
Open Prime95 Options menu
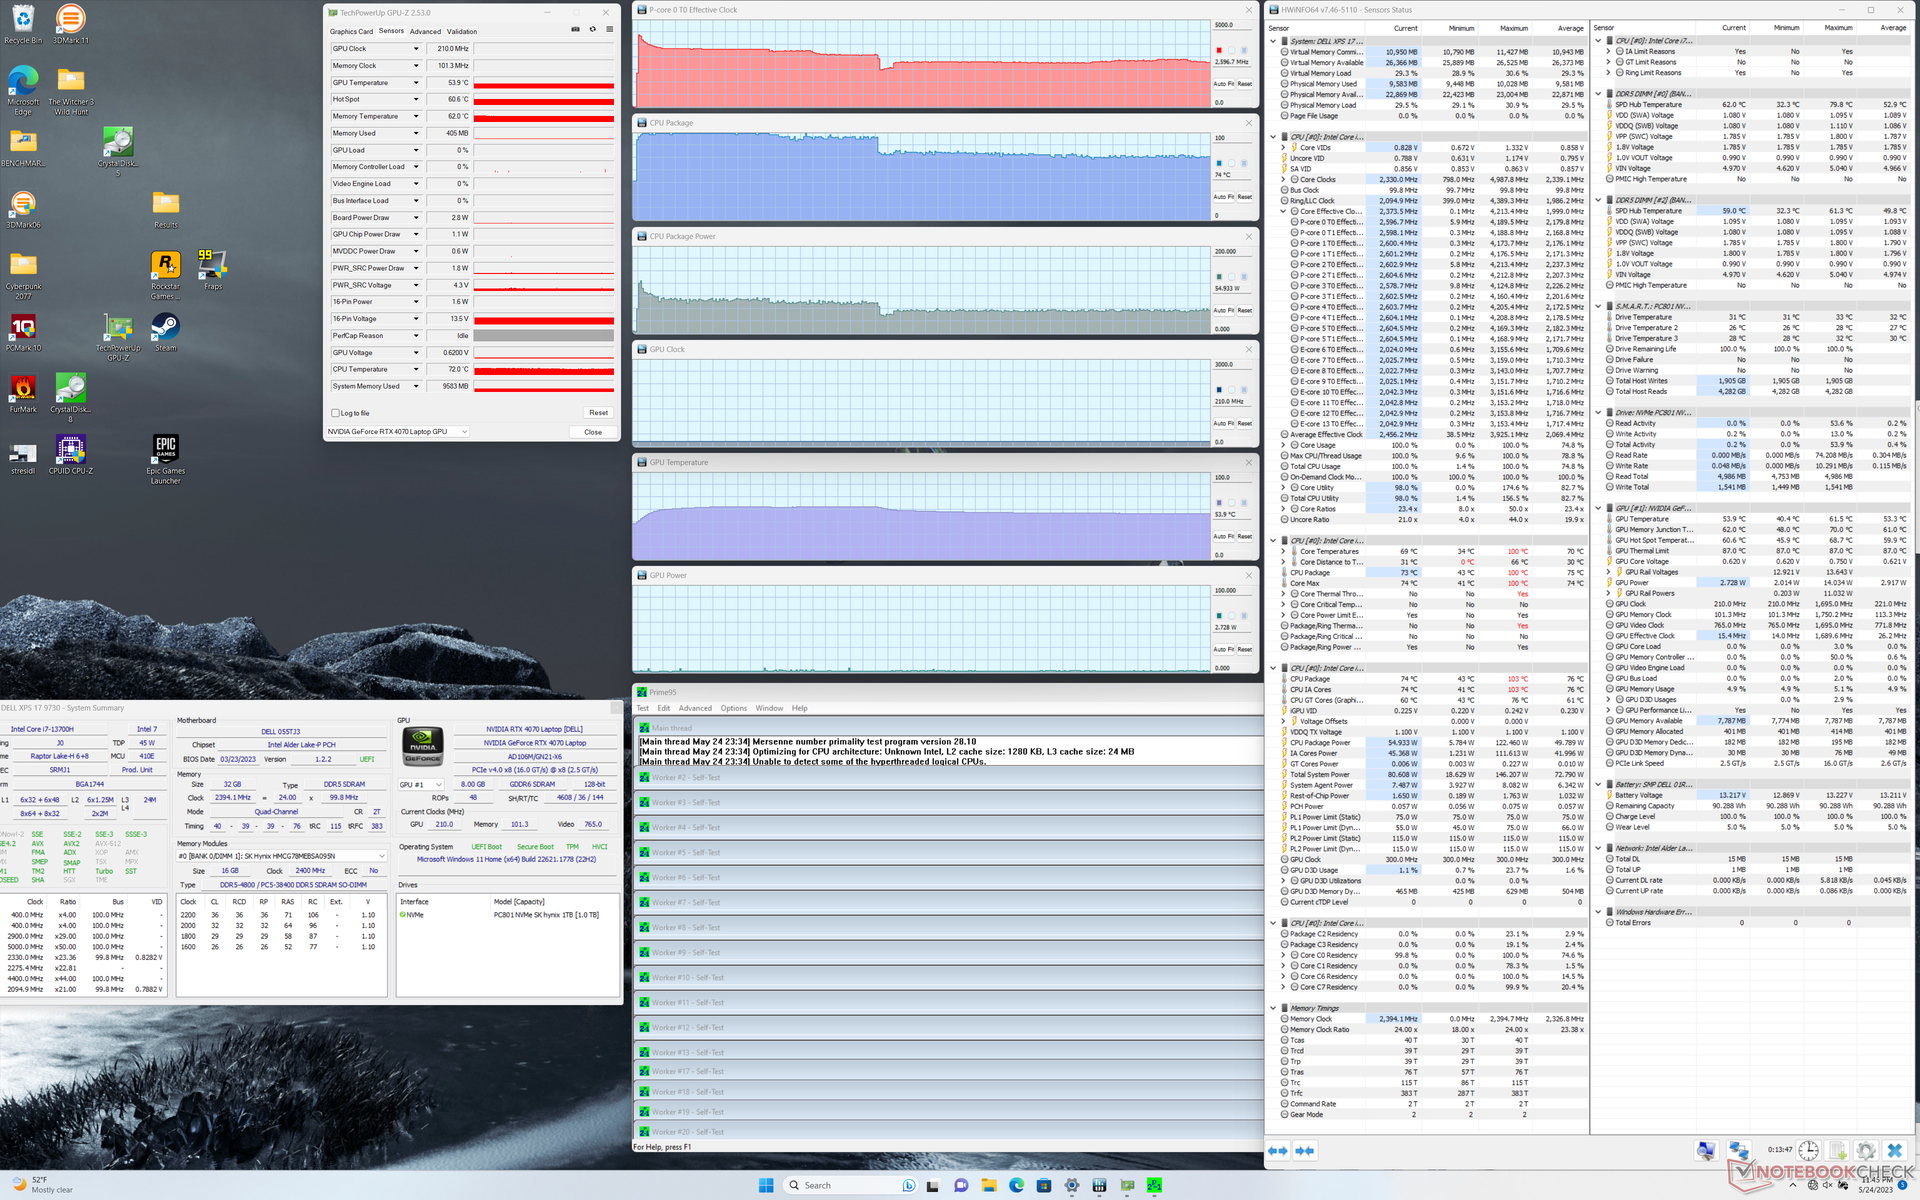[x=733, y=708]
